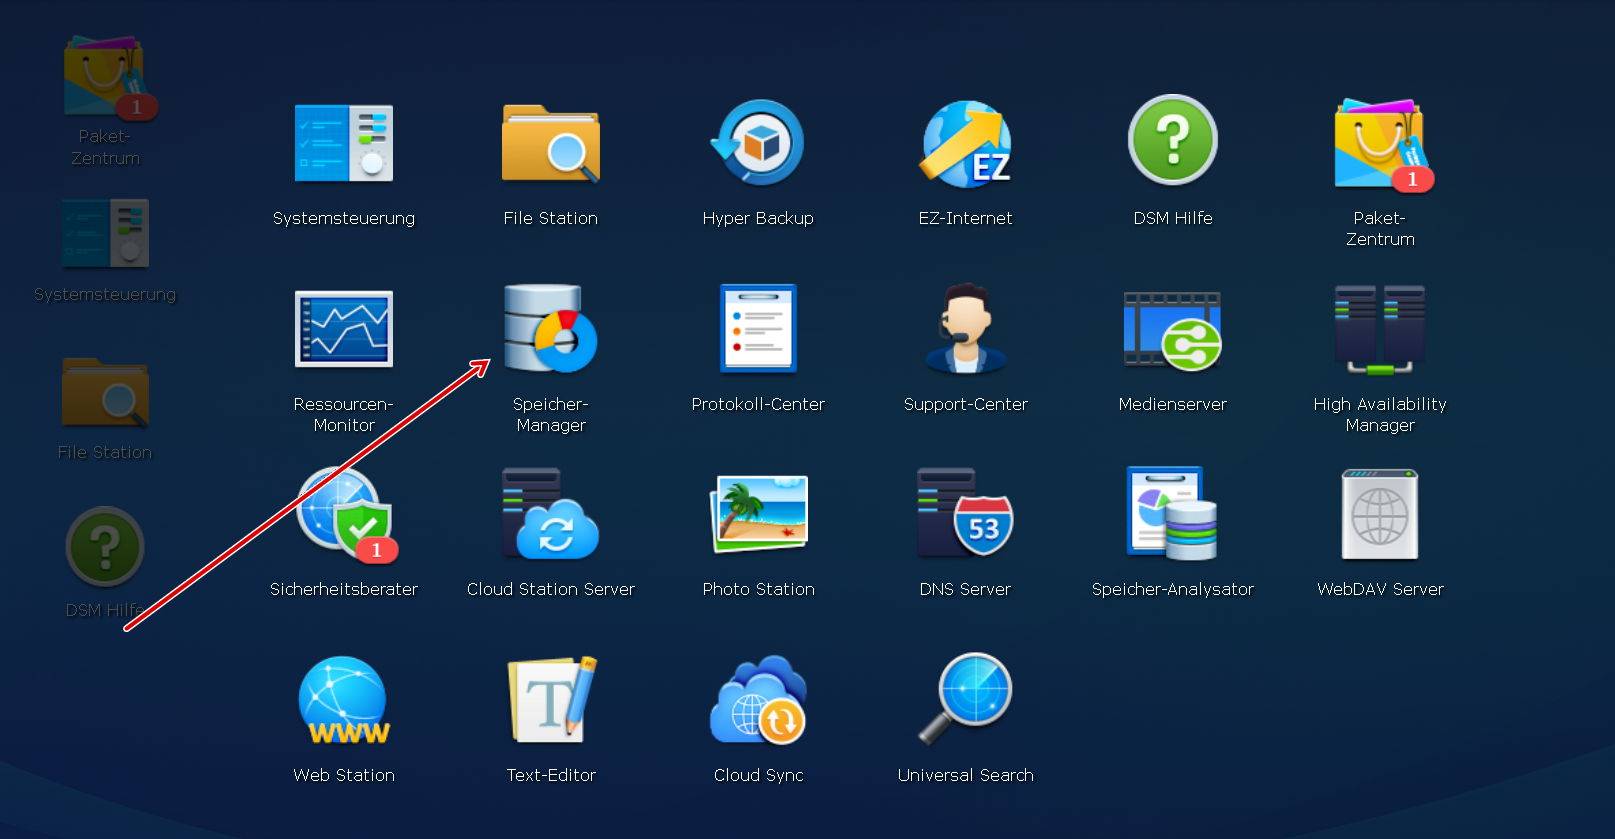Open the Medienserver app
Image resolution: width=1615 pixels, height=839 pixels.
[x=1173, y=331]
